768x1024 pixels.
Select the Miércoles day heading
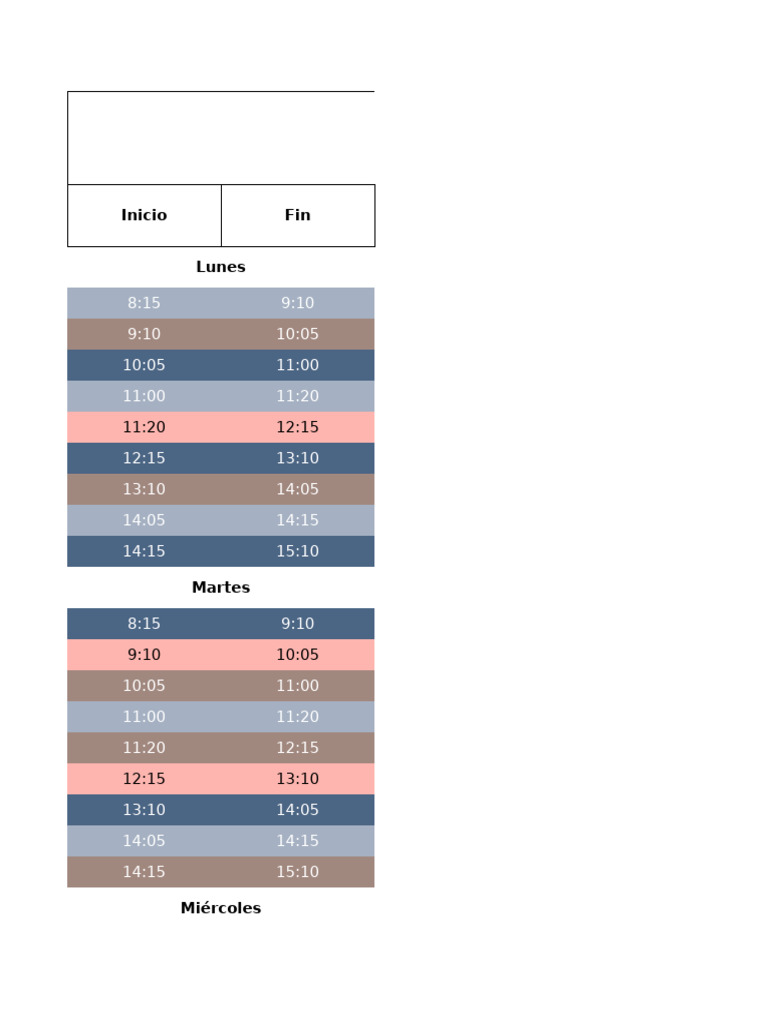pyautogui.click(x=221, y=908)
